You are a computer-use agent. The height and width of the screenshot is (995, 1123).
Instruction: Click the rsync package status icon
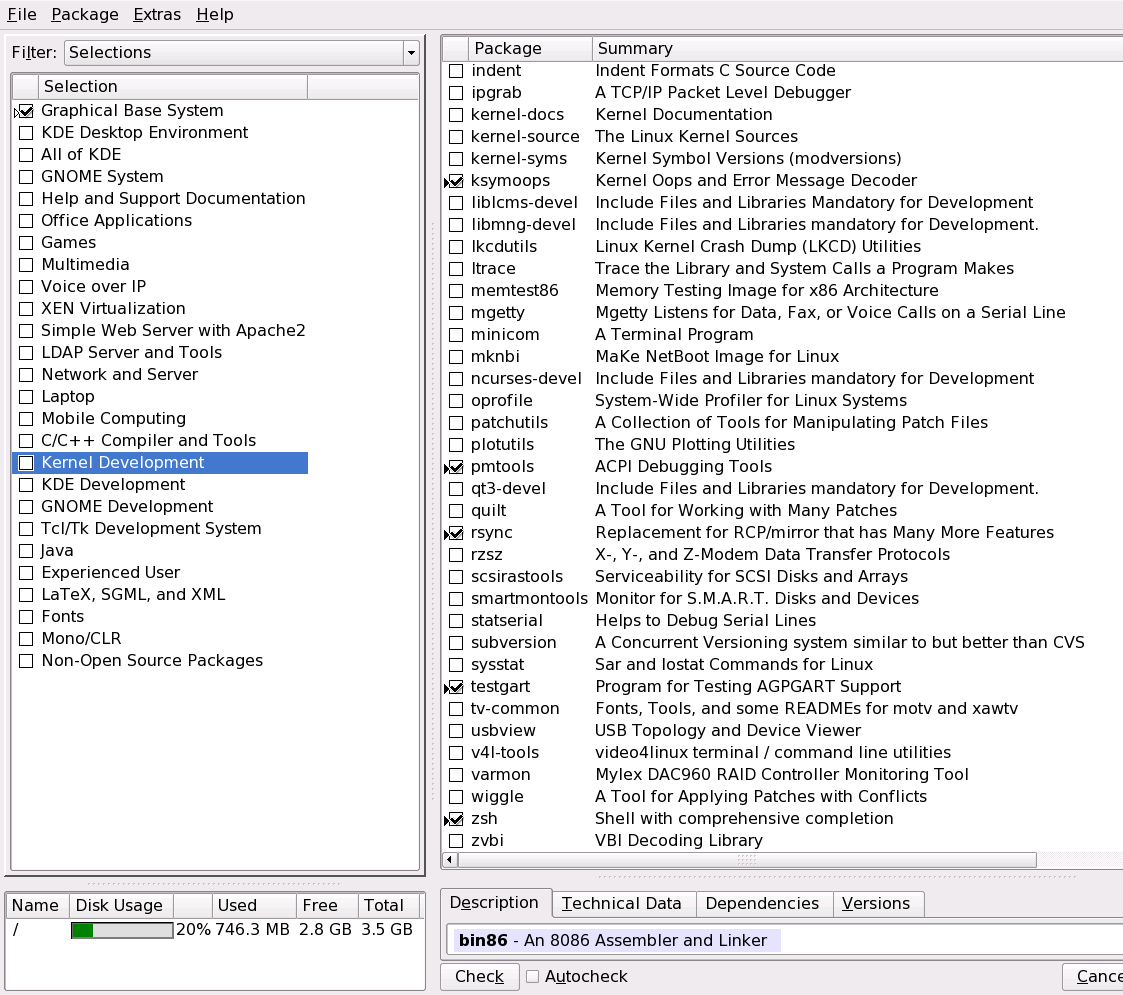(455, 533)
